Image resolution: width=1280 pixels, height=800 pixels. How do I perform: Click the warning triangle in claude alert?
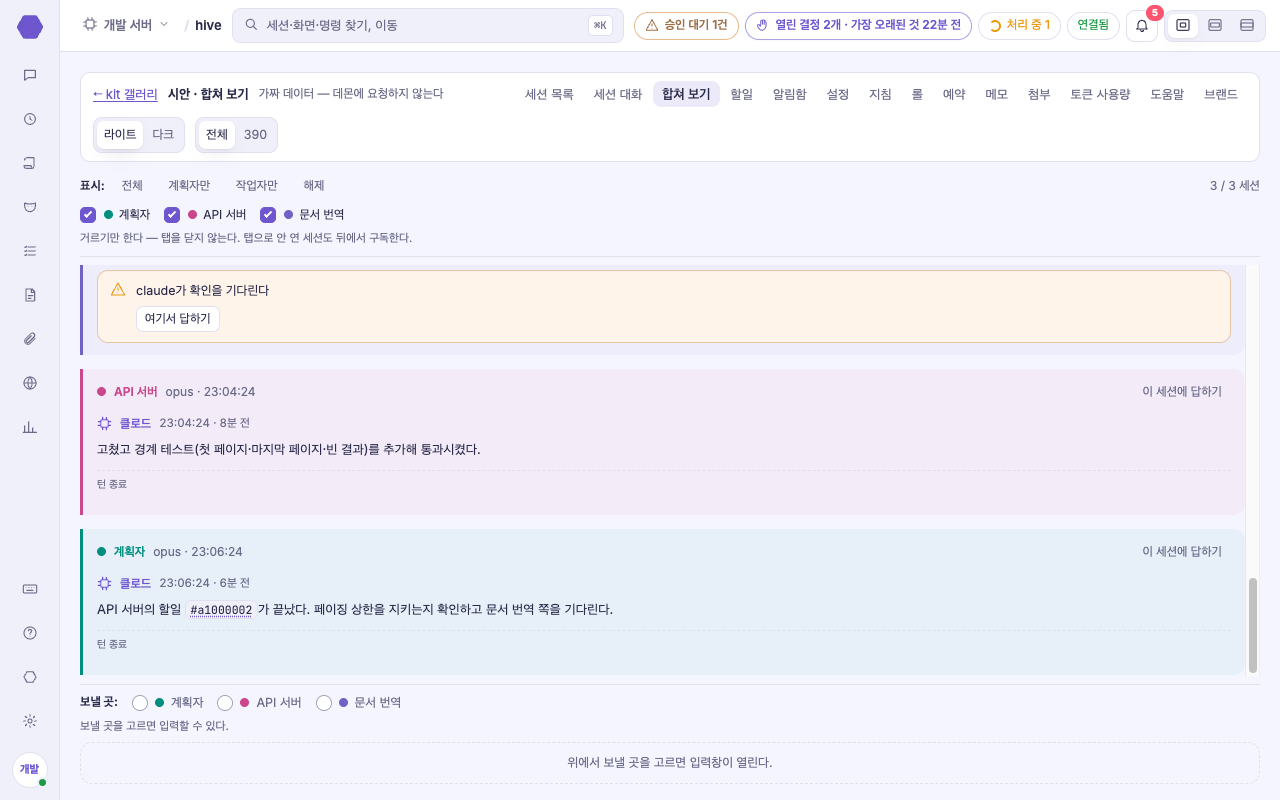pyautogui.click(x=118, y=289)
